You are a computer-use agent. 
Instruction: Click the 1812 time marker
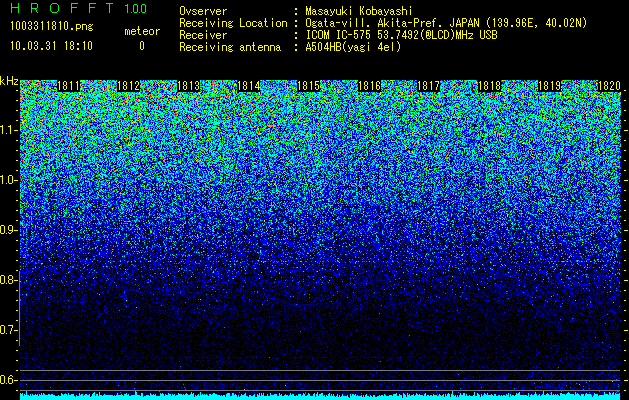[128, 86]
